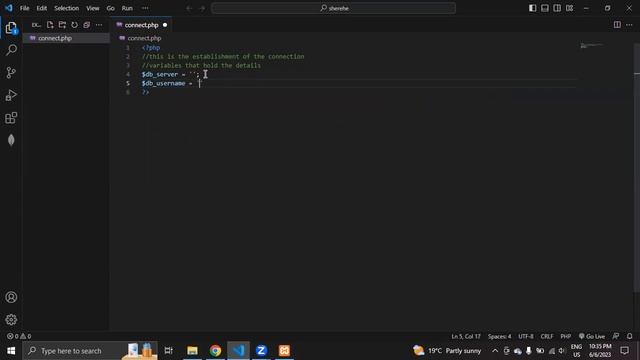Toggle the primary side bar
The image size is (640, 360).
[x=533, y=8]
